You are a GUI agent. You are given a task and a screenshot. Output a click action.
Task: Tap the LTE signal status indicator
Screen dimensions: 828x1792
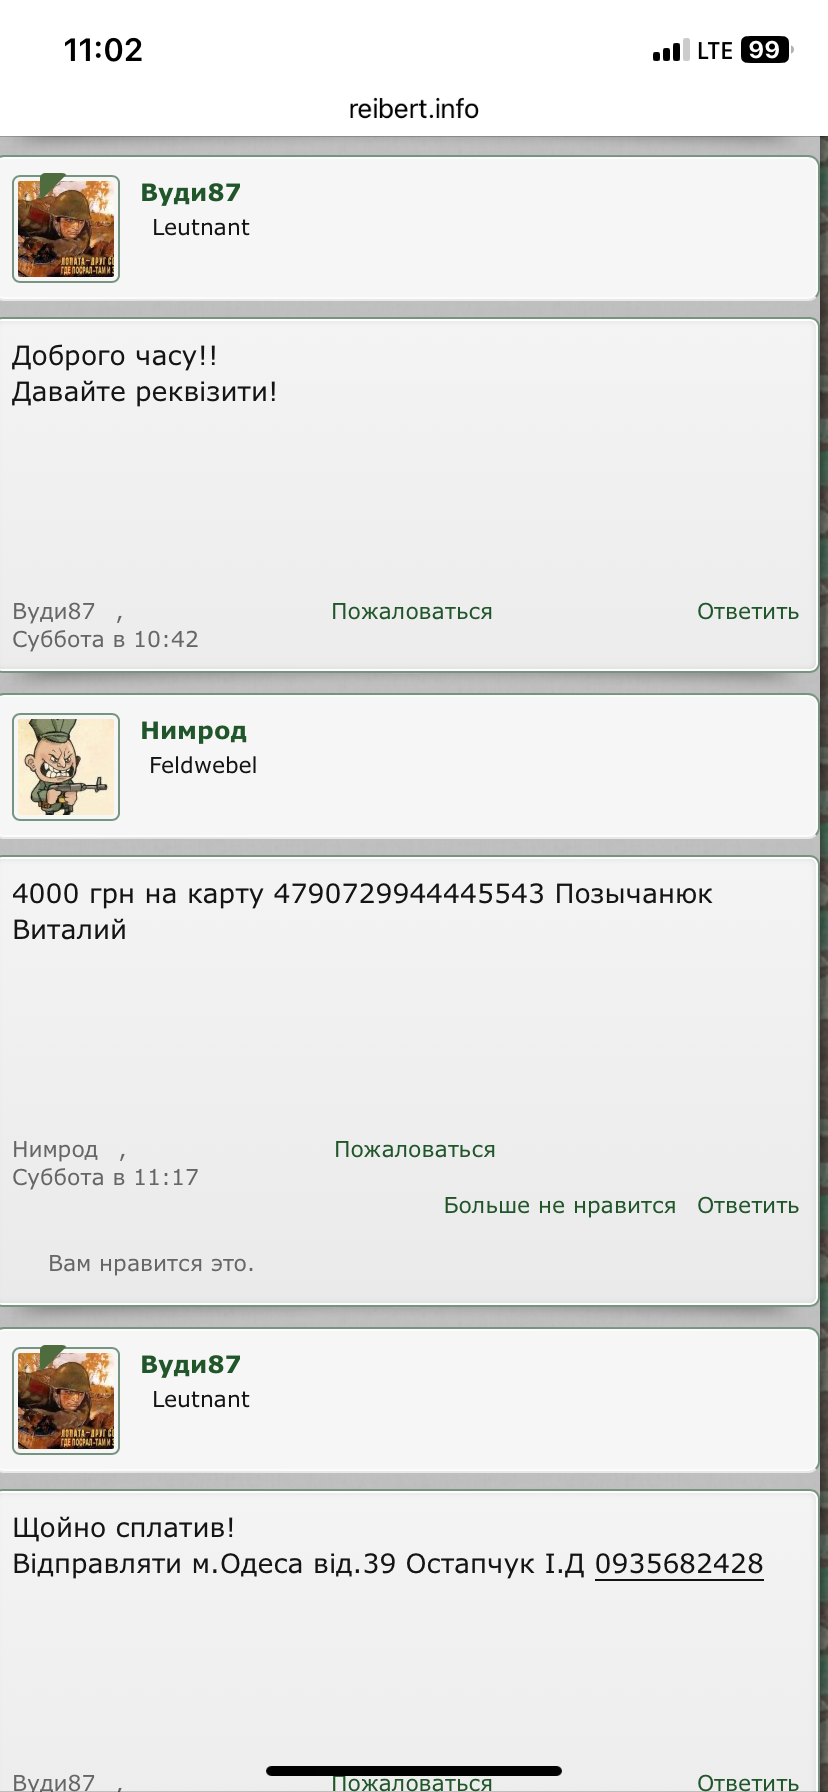point(693,50)
